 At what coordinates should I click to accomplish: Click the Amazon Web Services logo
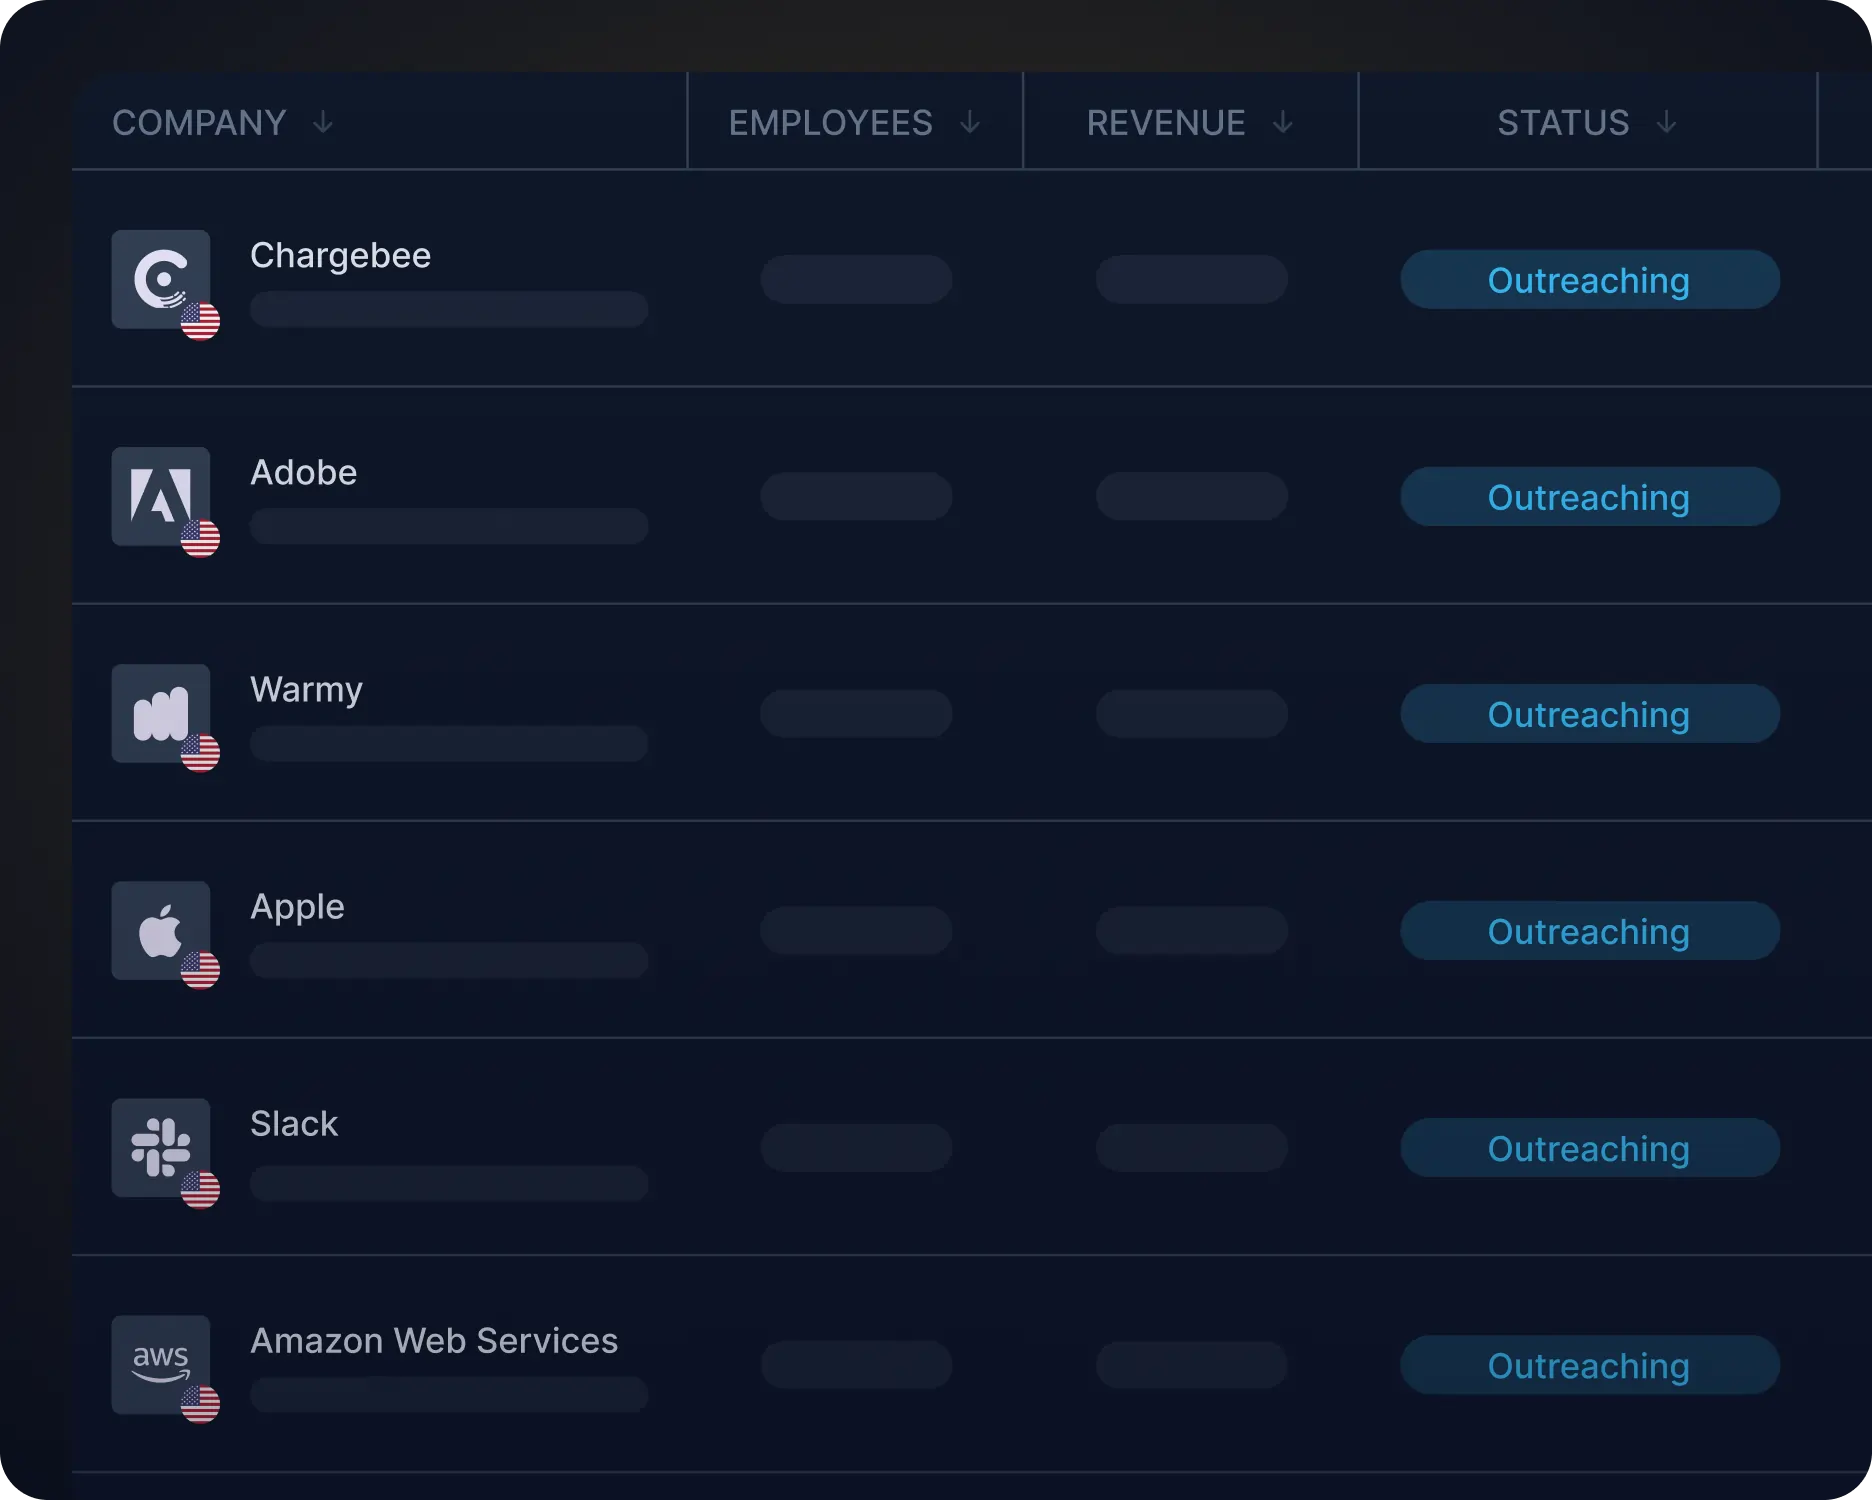[x=160, y=1364]
